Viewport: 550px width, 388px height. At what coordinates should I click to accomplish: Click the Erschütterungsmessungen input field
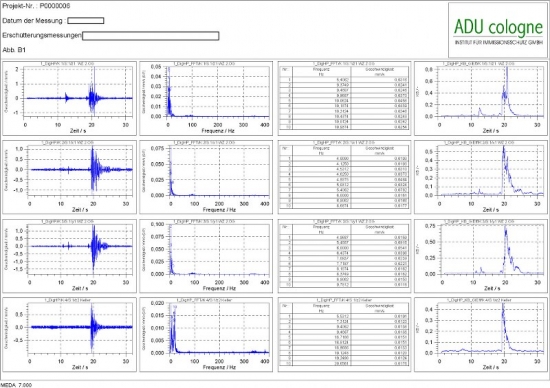pyautogui.click(x=150, y=36)
